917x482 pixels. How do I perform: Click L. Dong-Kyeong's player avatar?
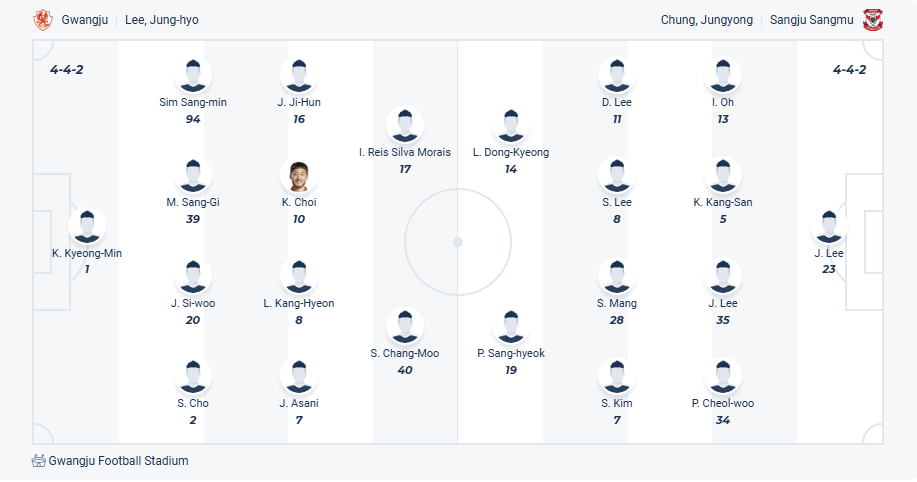(x=511, y=126)
